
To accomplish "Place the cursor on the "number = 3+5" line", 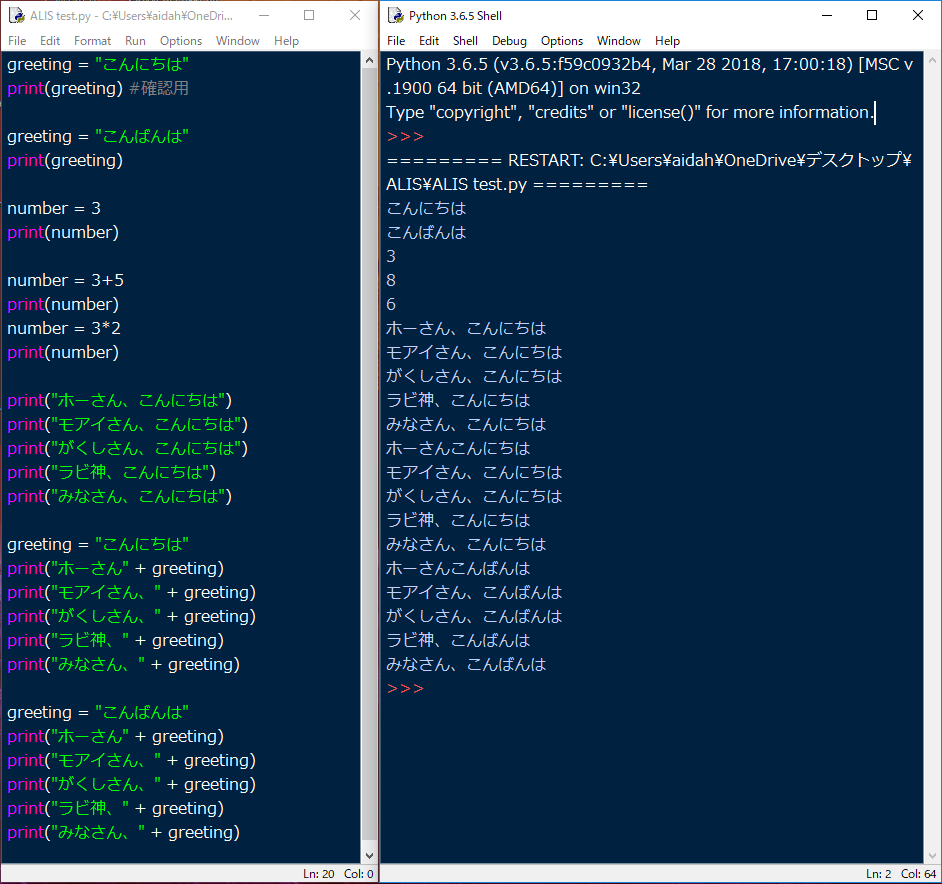I will coord(72,281).
